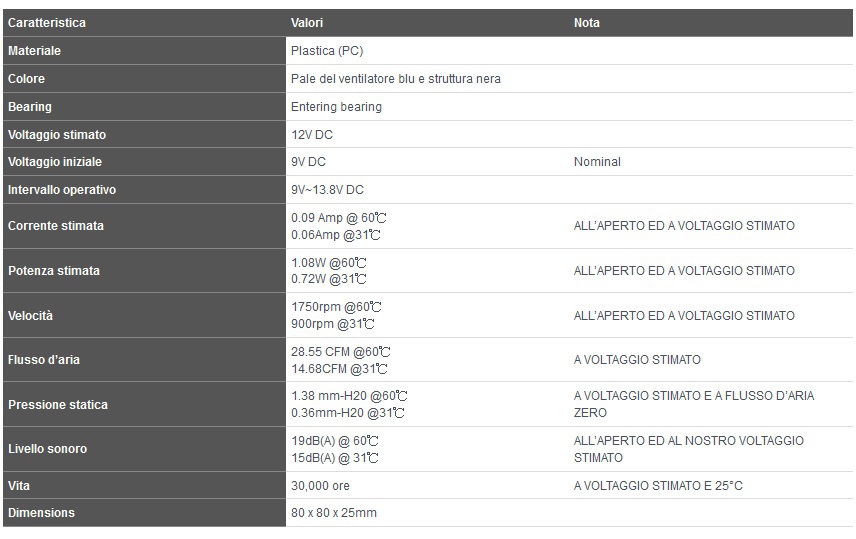Click the A VOLTAGGIO STIMATO E 25°C note

pos(658,485)
